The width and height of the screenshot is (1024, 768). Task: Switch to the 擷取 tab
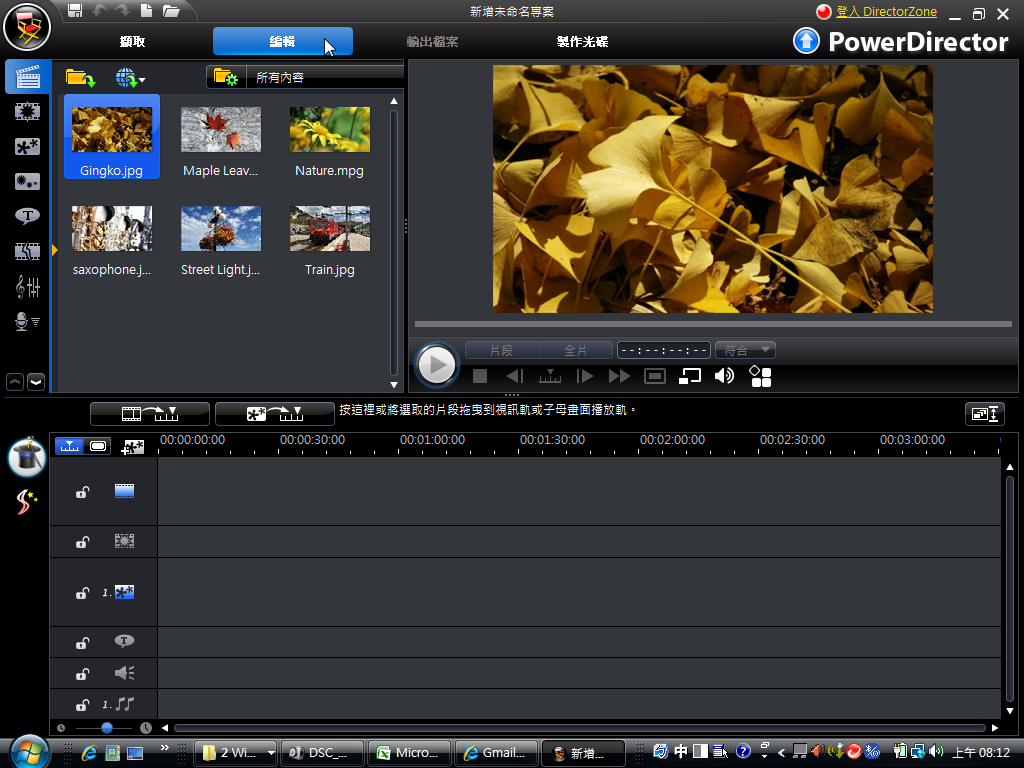(x=132, y=42)
